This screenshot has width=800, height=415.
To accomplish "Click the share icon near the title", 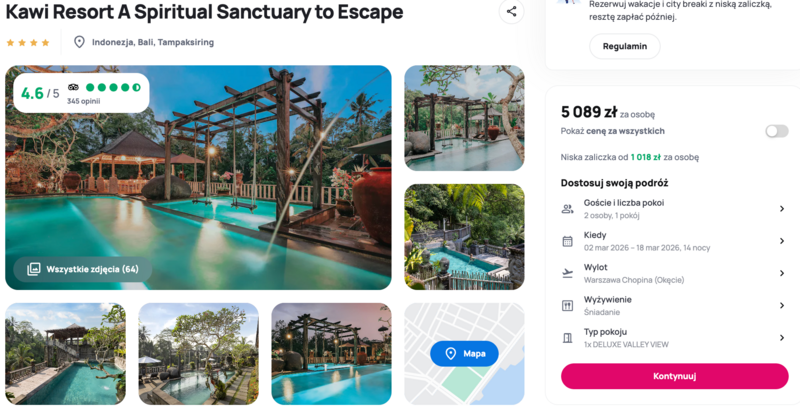I will pyautogui.click(x=511, y=12).
